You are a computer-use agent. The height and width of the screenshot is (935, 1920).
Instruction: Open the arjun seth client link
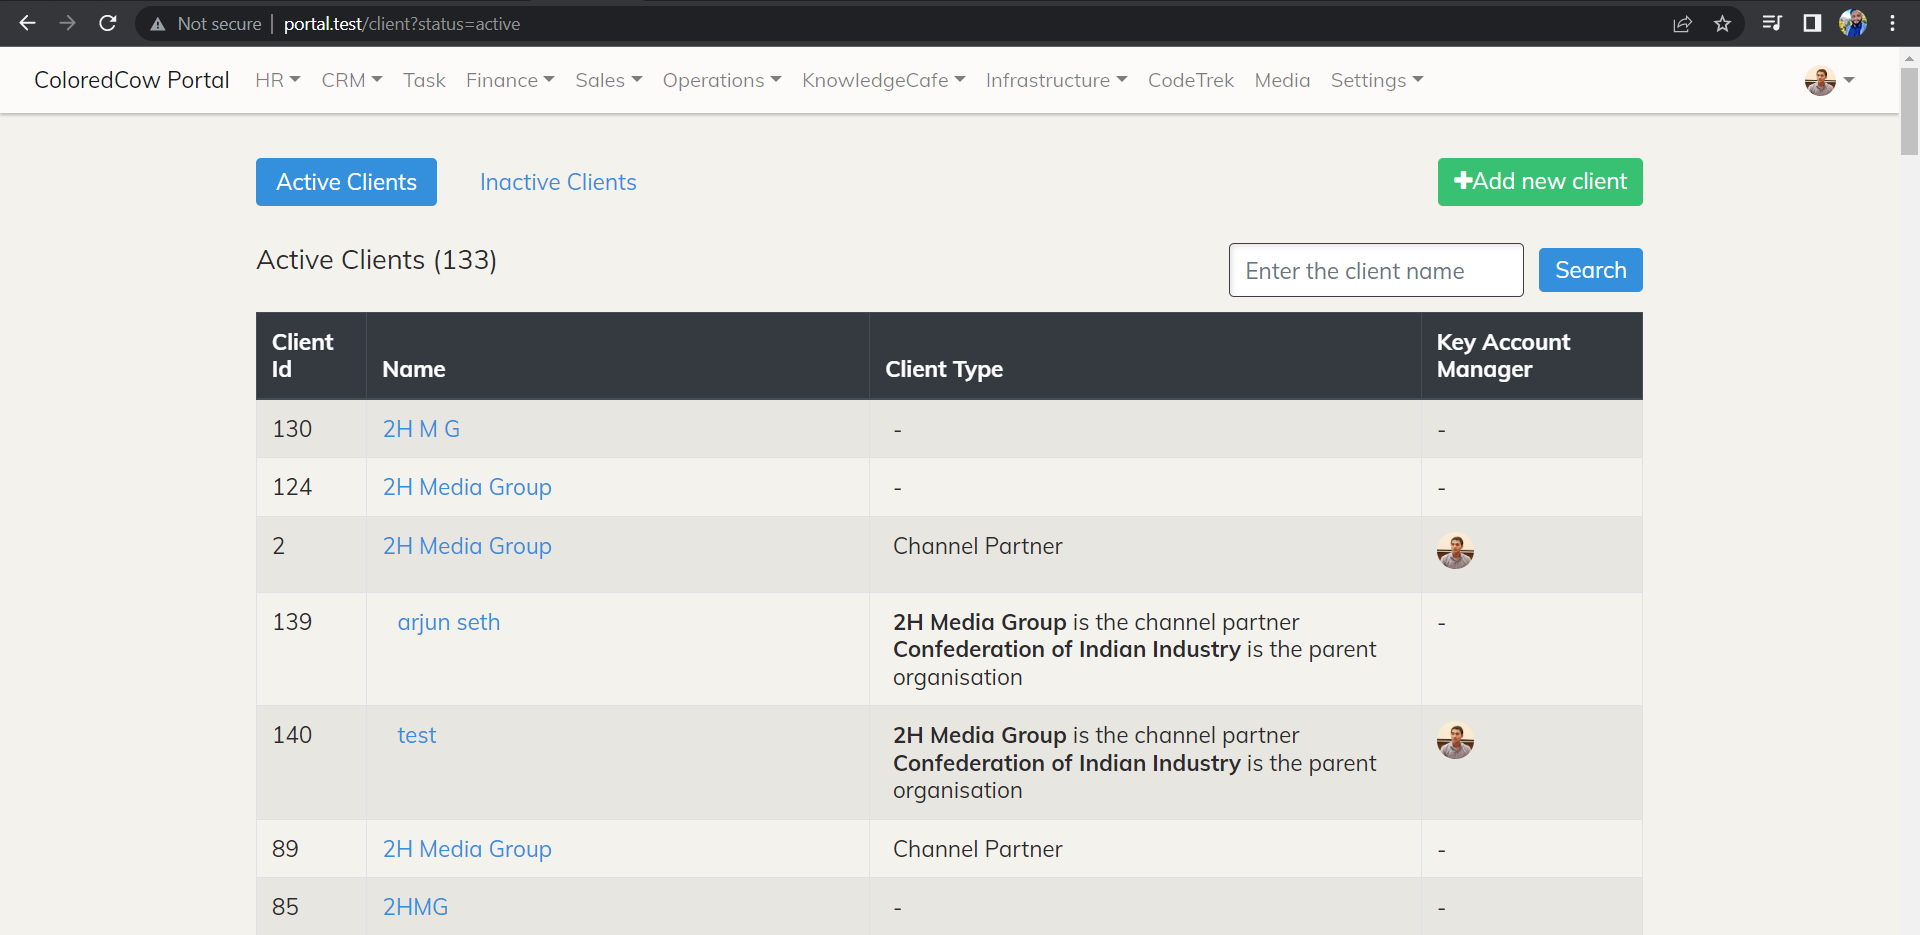click(448, 622)
